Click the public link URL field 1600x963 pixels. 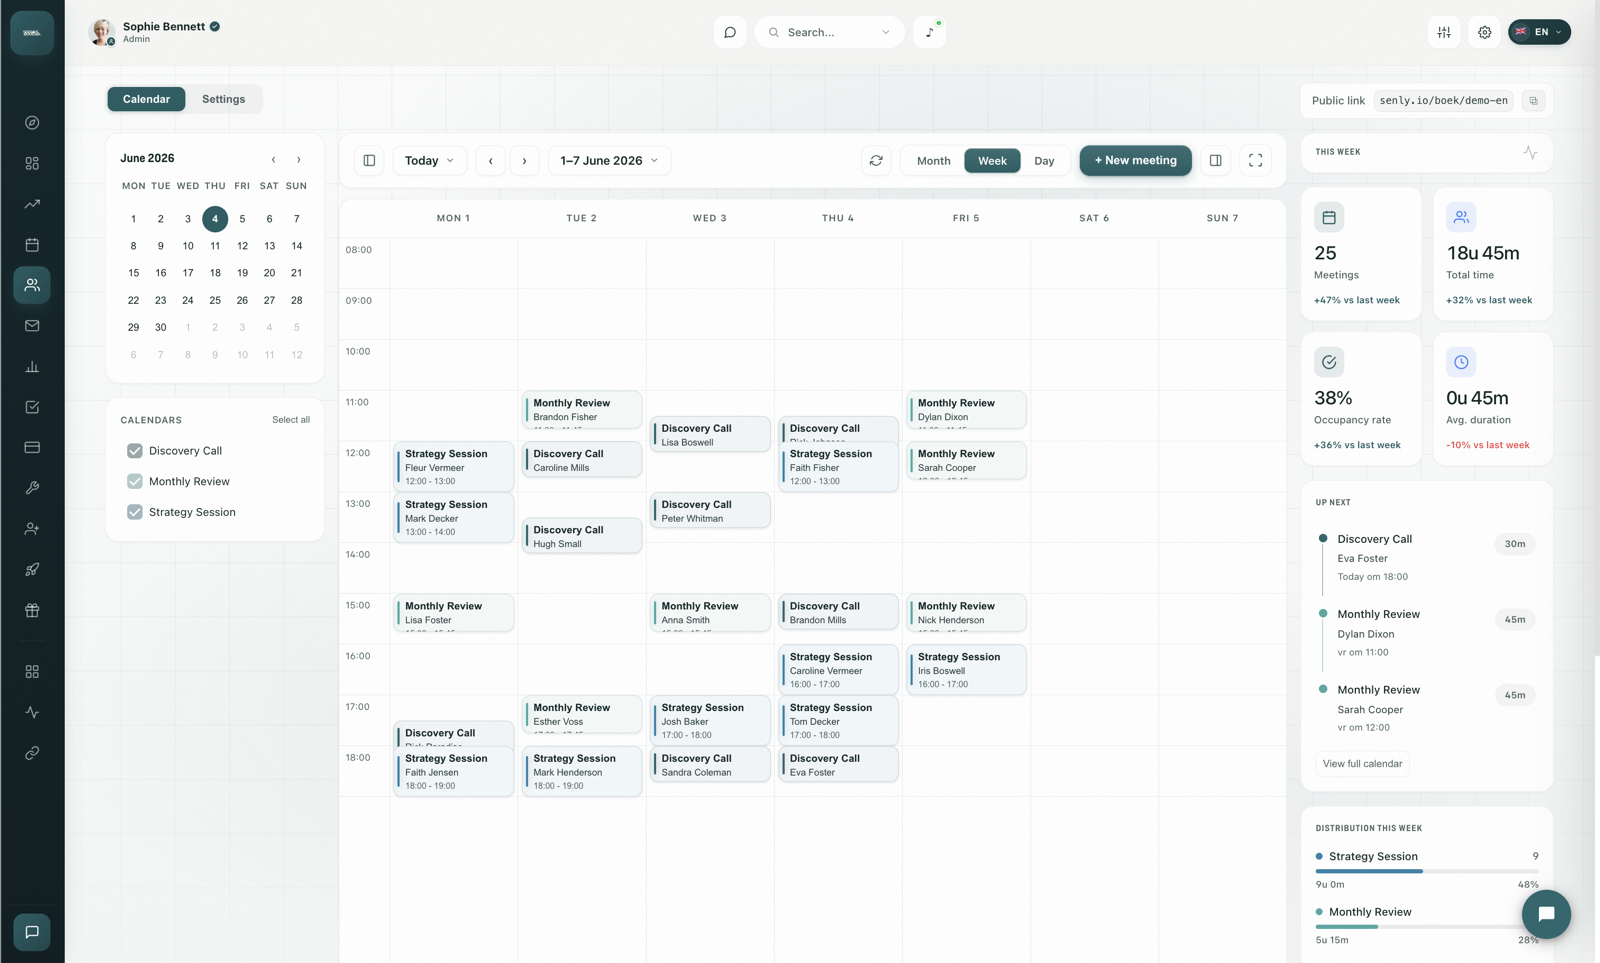point(1443,101)
